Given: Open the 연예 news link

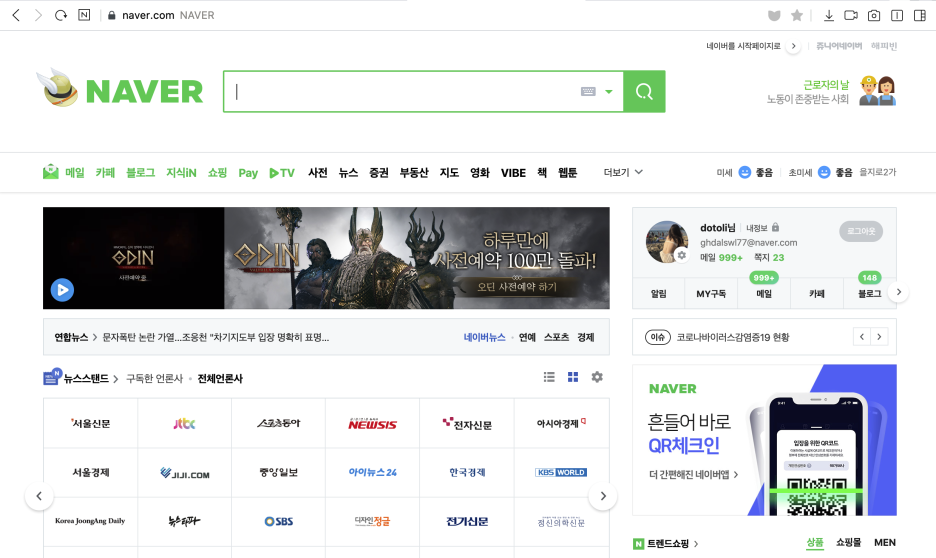Looking at the screenshot, I should pos(527,337).
